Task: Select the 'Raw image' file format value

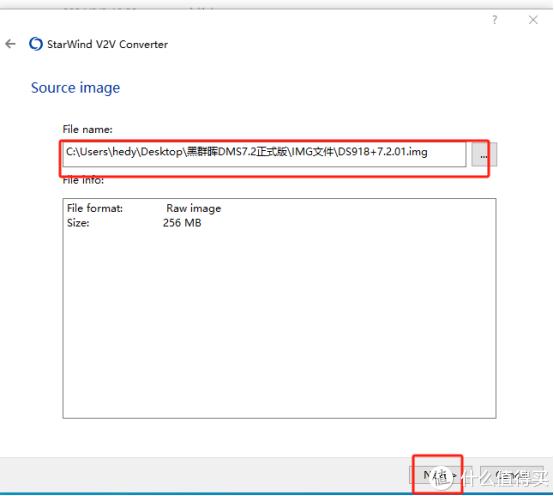Action: pyautogui.click(x=194, y=208)
